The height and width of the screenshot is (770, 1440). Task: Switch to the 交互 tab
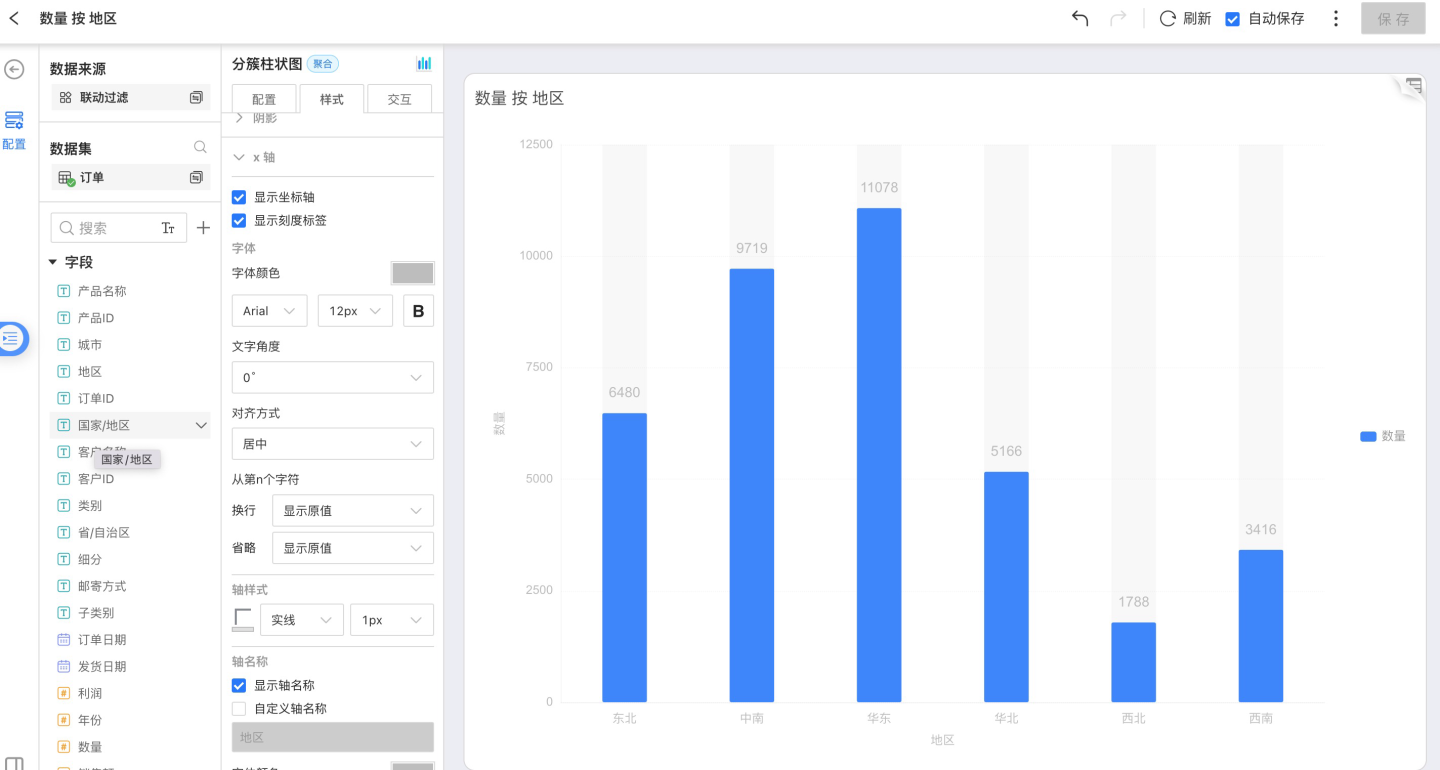click(x=399, y=99)
